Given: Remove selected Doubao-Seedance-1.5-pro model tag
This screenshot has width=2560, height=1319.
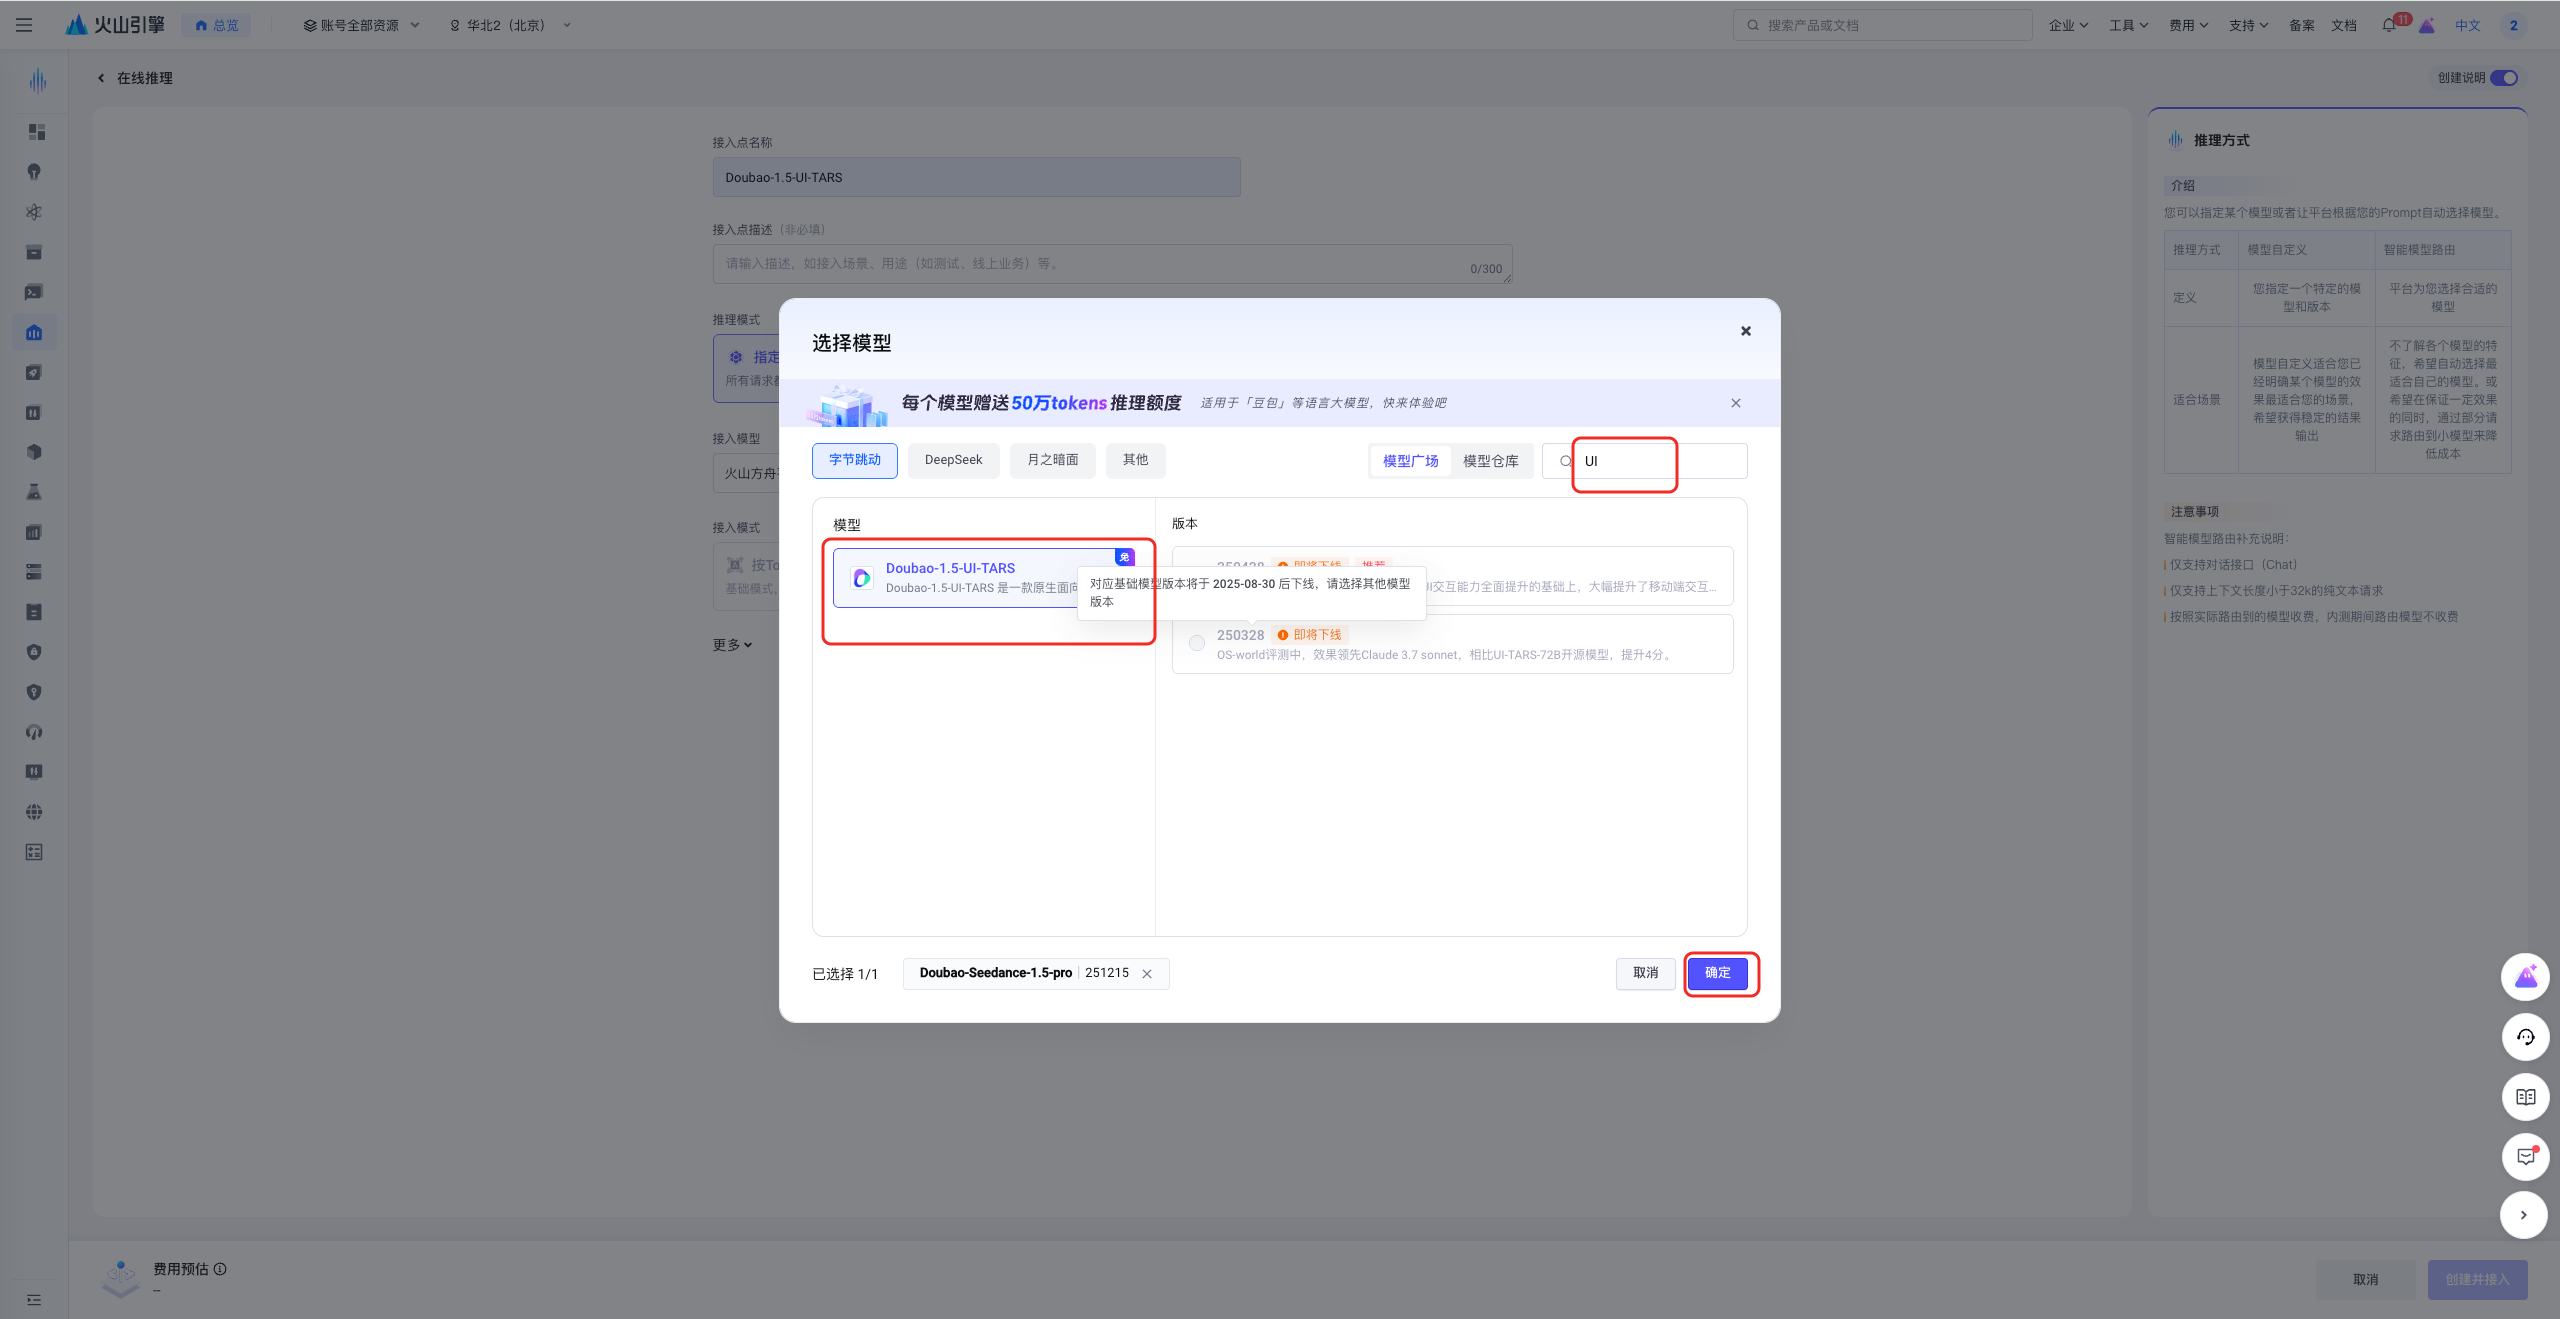Looking at the screenshot, I should click(x=1147, y=974).
